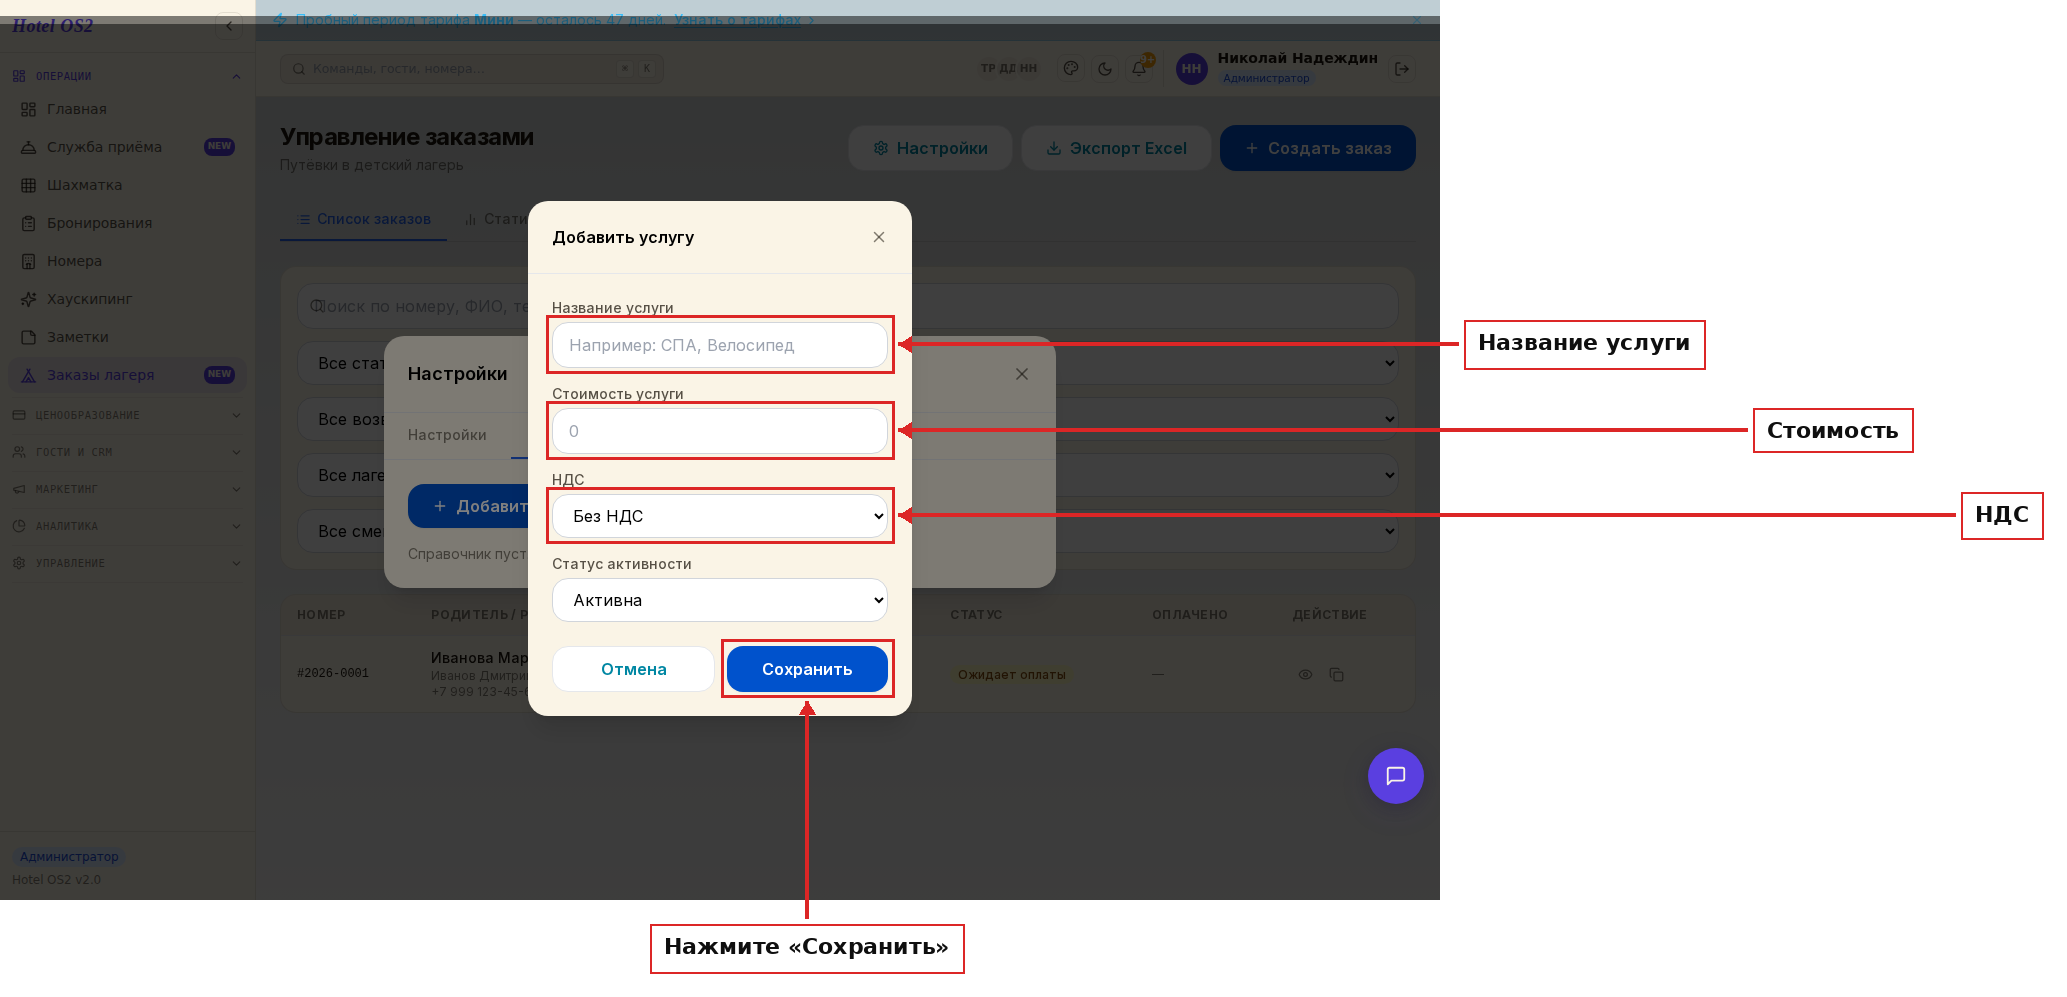Select Заказы лагеря tent icon item
This screenshot has width=2067, height=997.
coord(28,375)
